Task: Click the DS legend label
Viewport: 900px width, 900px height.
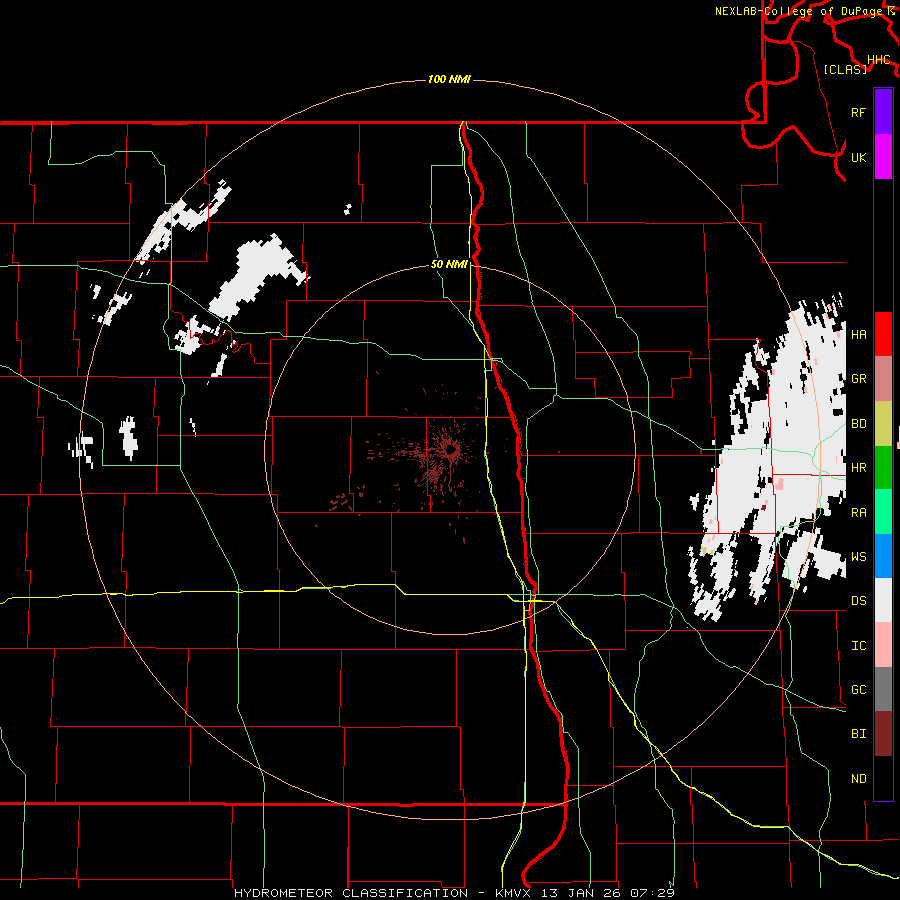Action: [x=858, y=600]
